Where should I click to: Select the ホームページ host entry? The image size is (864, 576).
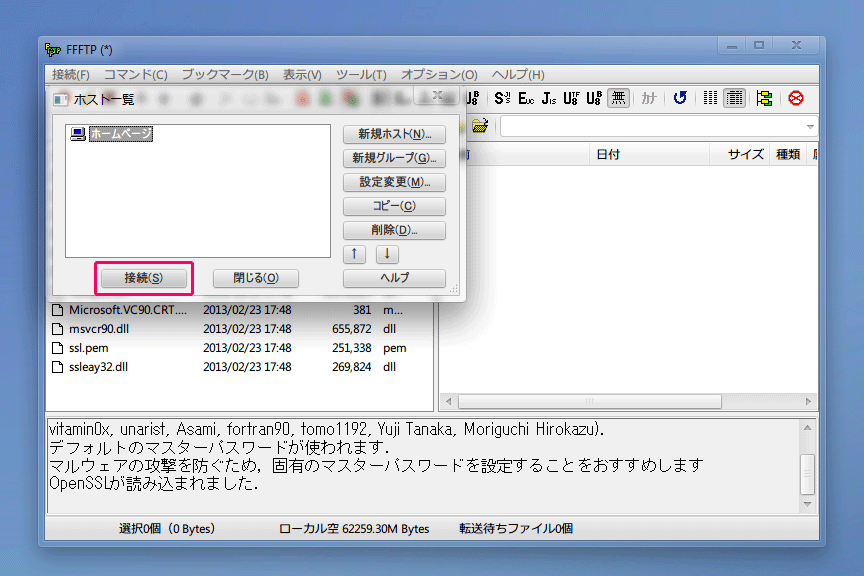click(120, 134)
